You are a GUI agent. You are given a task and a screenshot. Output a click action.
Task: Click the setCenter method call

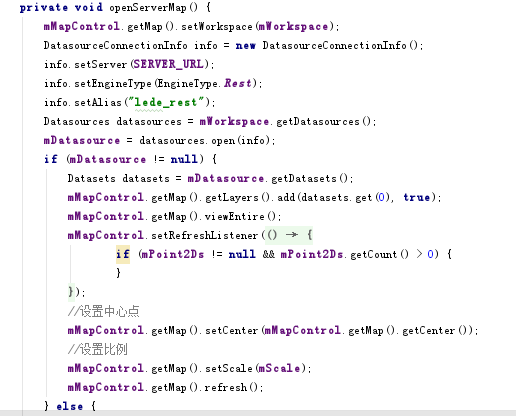click(x=231, y=330)
